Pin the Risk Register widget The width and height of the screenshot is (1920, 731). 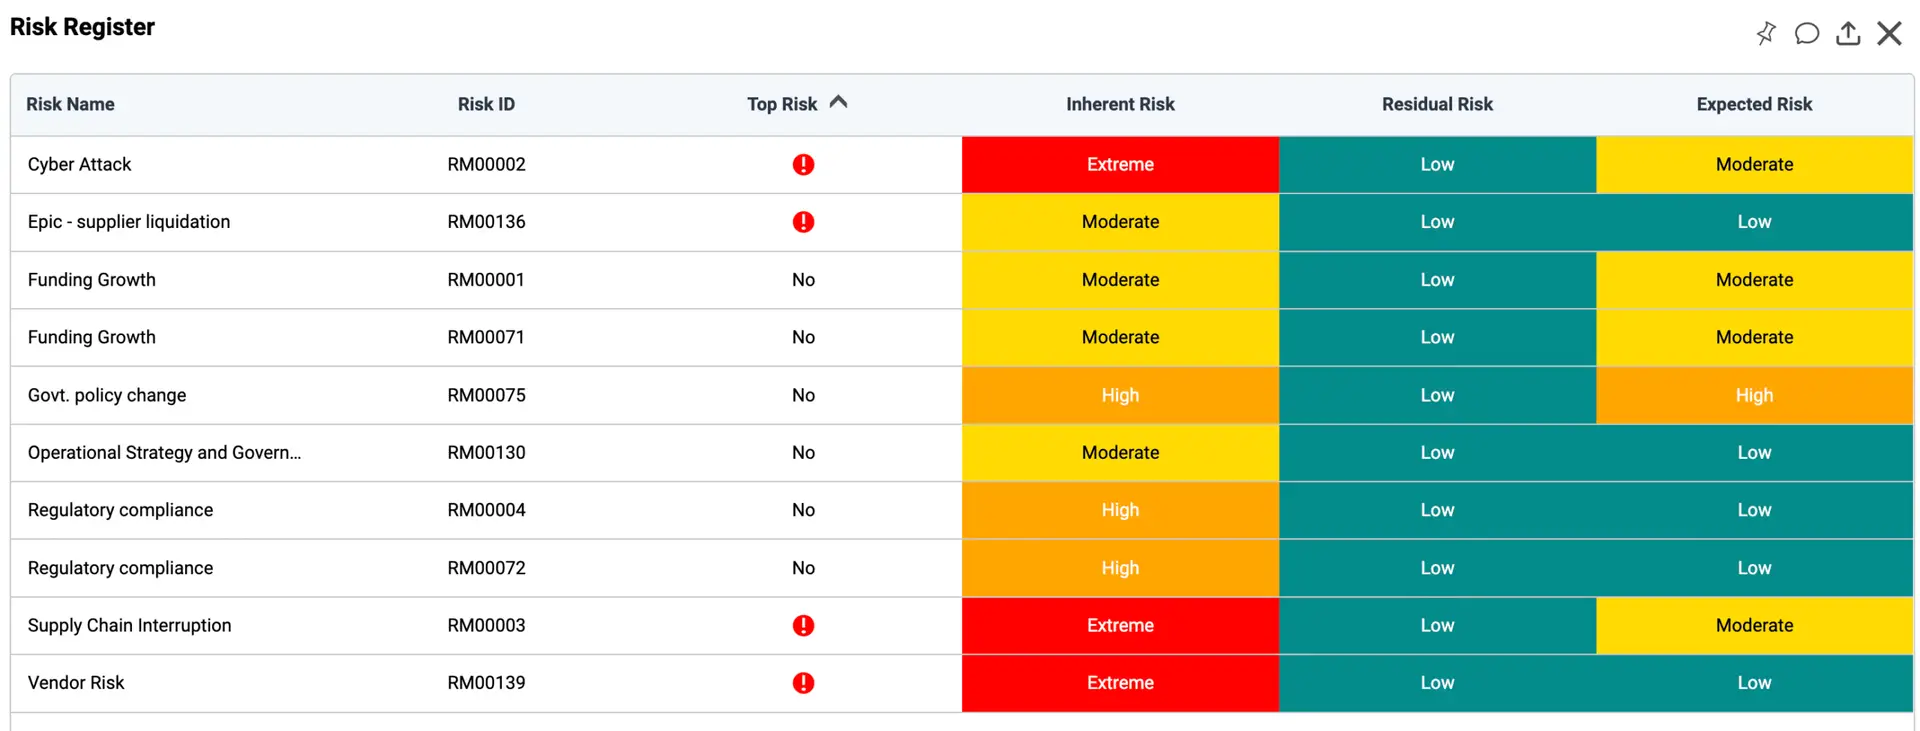coord(1766,33)
